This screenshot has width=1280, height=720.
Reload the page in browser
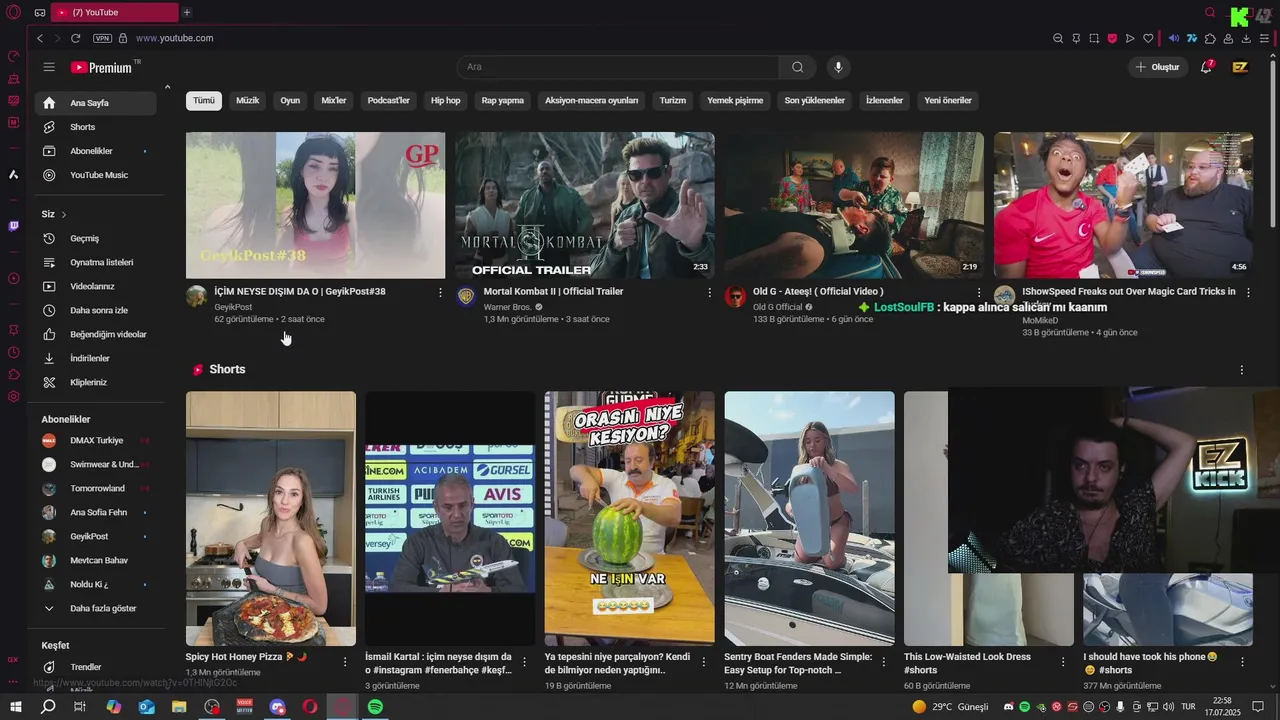[x=75, y=38]
